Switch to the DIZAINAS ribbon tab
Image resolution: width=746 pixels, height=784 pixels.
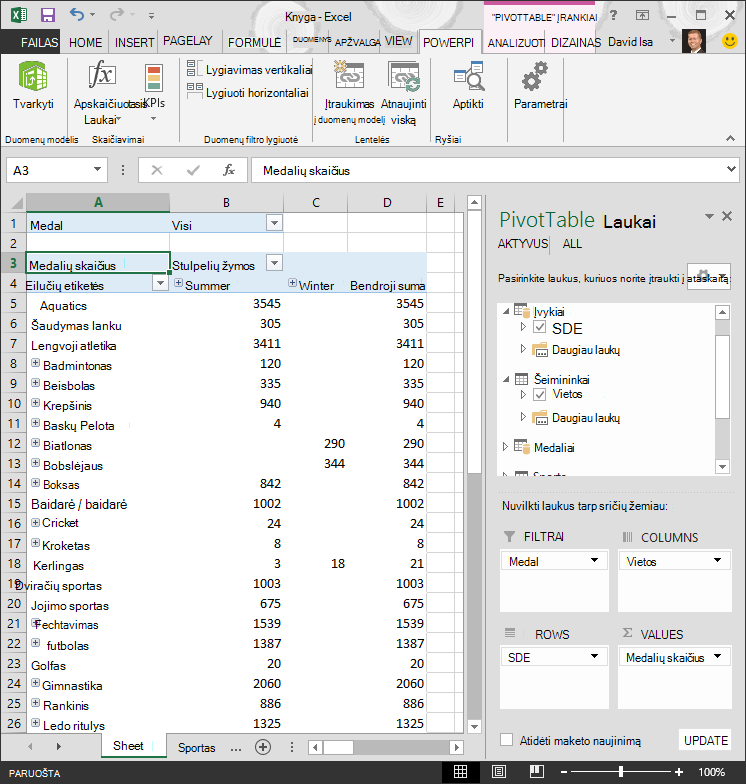pyautogui.click(x=576, y=43)
